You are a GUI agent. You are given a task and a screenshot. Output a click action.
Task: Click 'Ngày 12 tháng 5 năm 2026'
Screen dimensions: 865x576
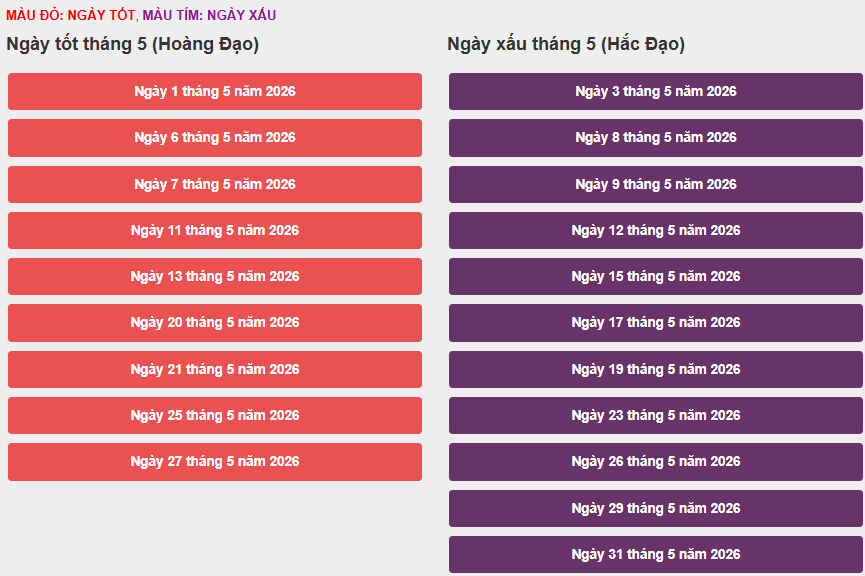(x=656, y=230)
